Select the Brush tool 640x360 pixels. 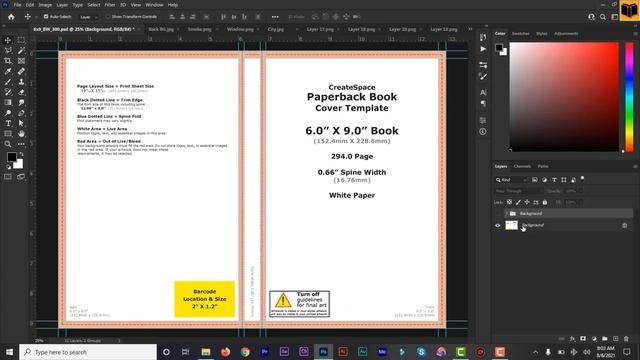8,82
